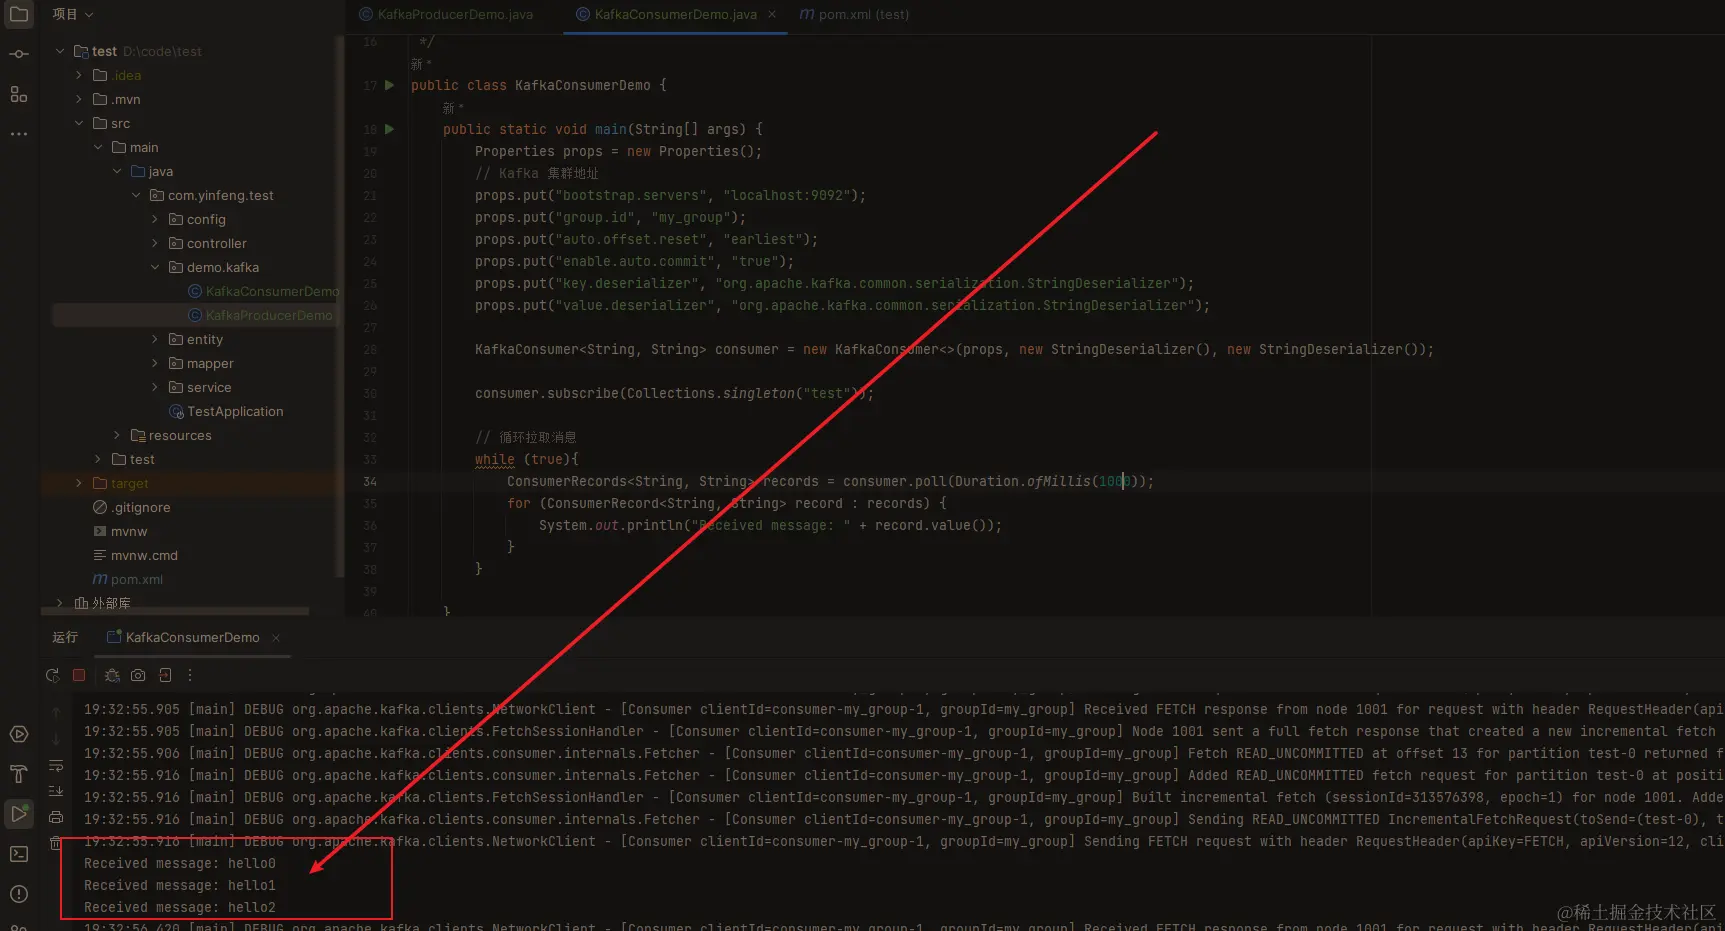Run class KafkaConsumerDemo from gutter line 17
Image resolution: width=1725 pixels, height=931 pixels.
tap(390, 85)
